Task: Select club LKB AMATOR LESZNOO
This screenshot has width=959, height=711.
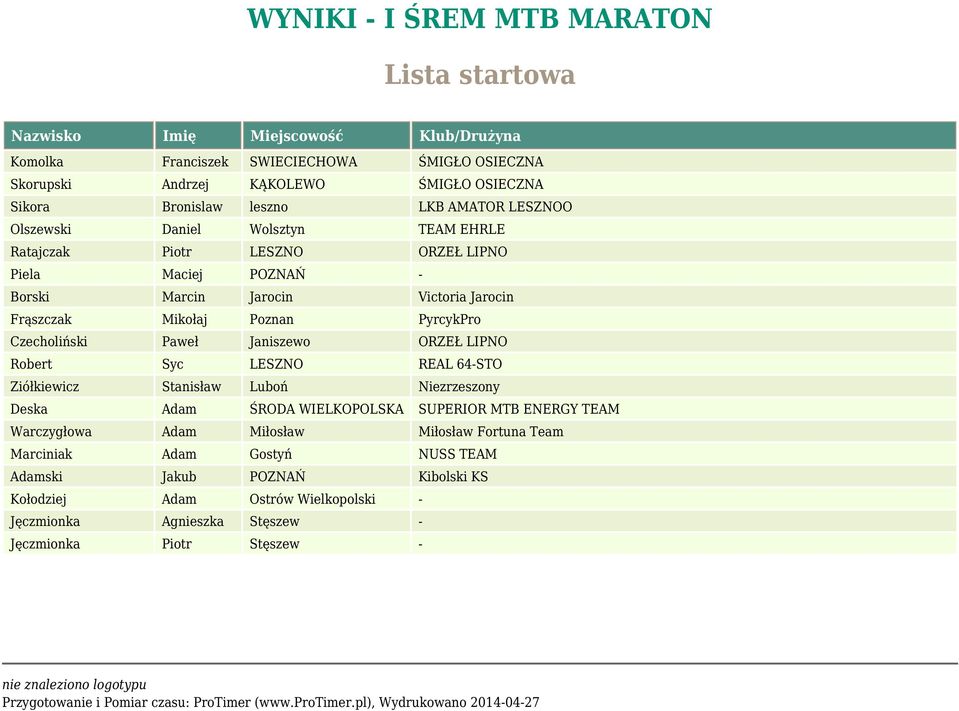Action: pos(495,207)
